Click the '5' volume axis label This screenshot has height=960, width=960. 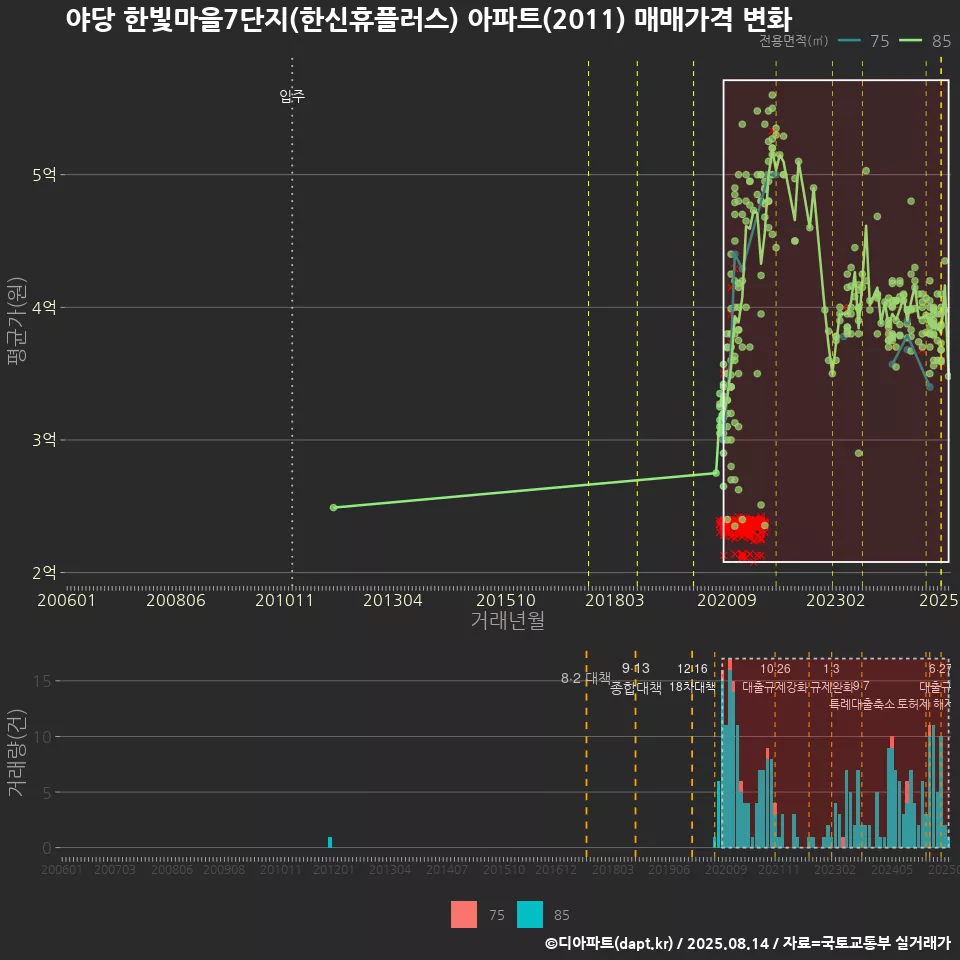(47, 792)
